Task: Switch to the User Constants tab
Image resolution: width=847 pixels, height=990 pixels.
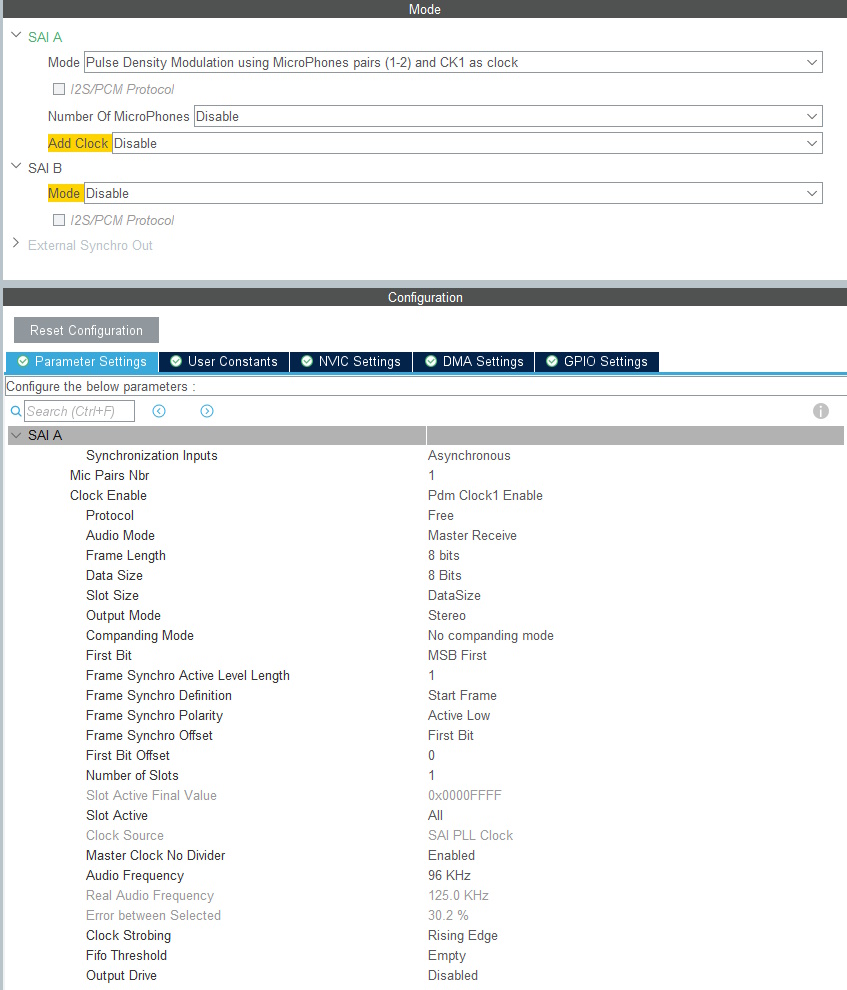Action: pos(228,362)
